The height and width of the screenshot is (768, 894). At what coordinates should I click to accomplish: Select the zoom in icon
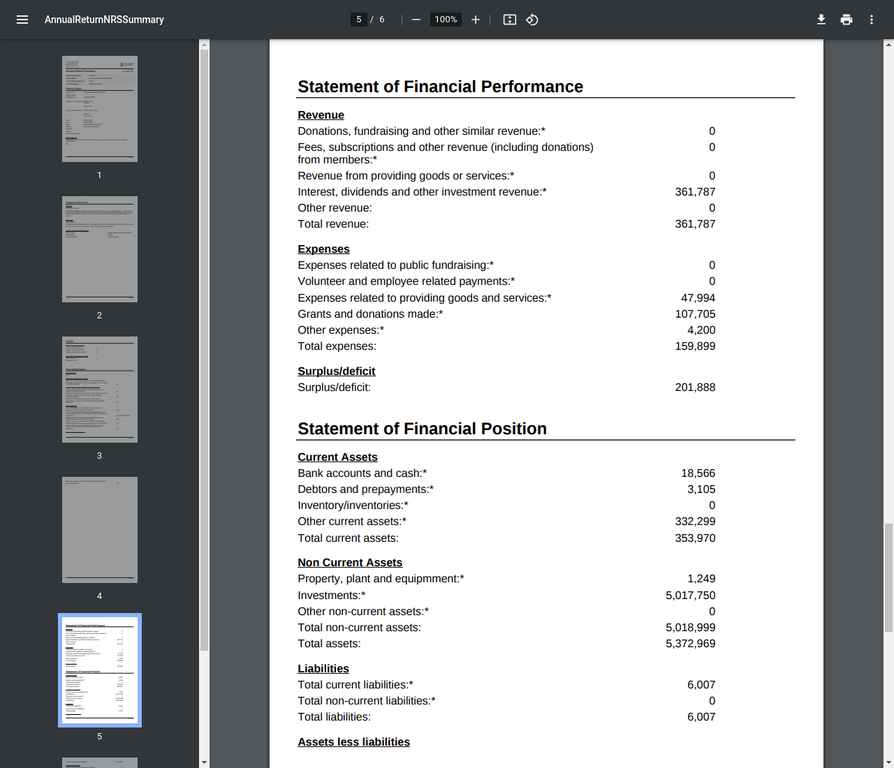475,18
